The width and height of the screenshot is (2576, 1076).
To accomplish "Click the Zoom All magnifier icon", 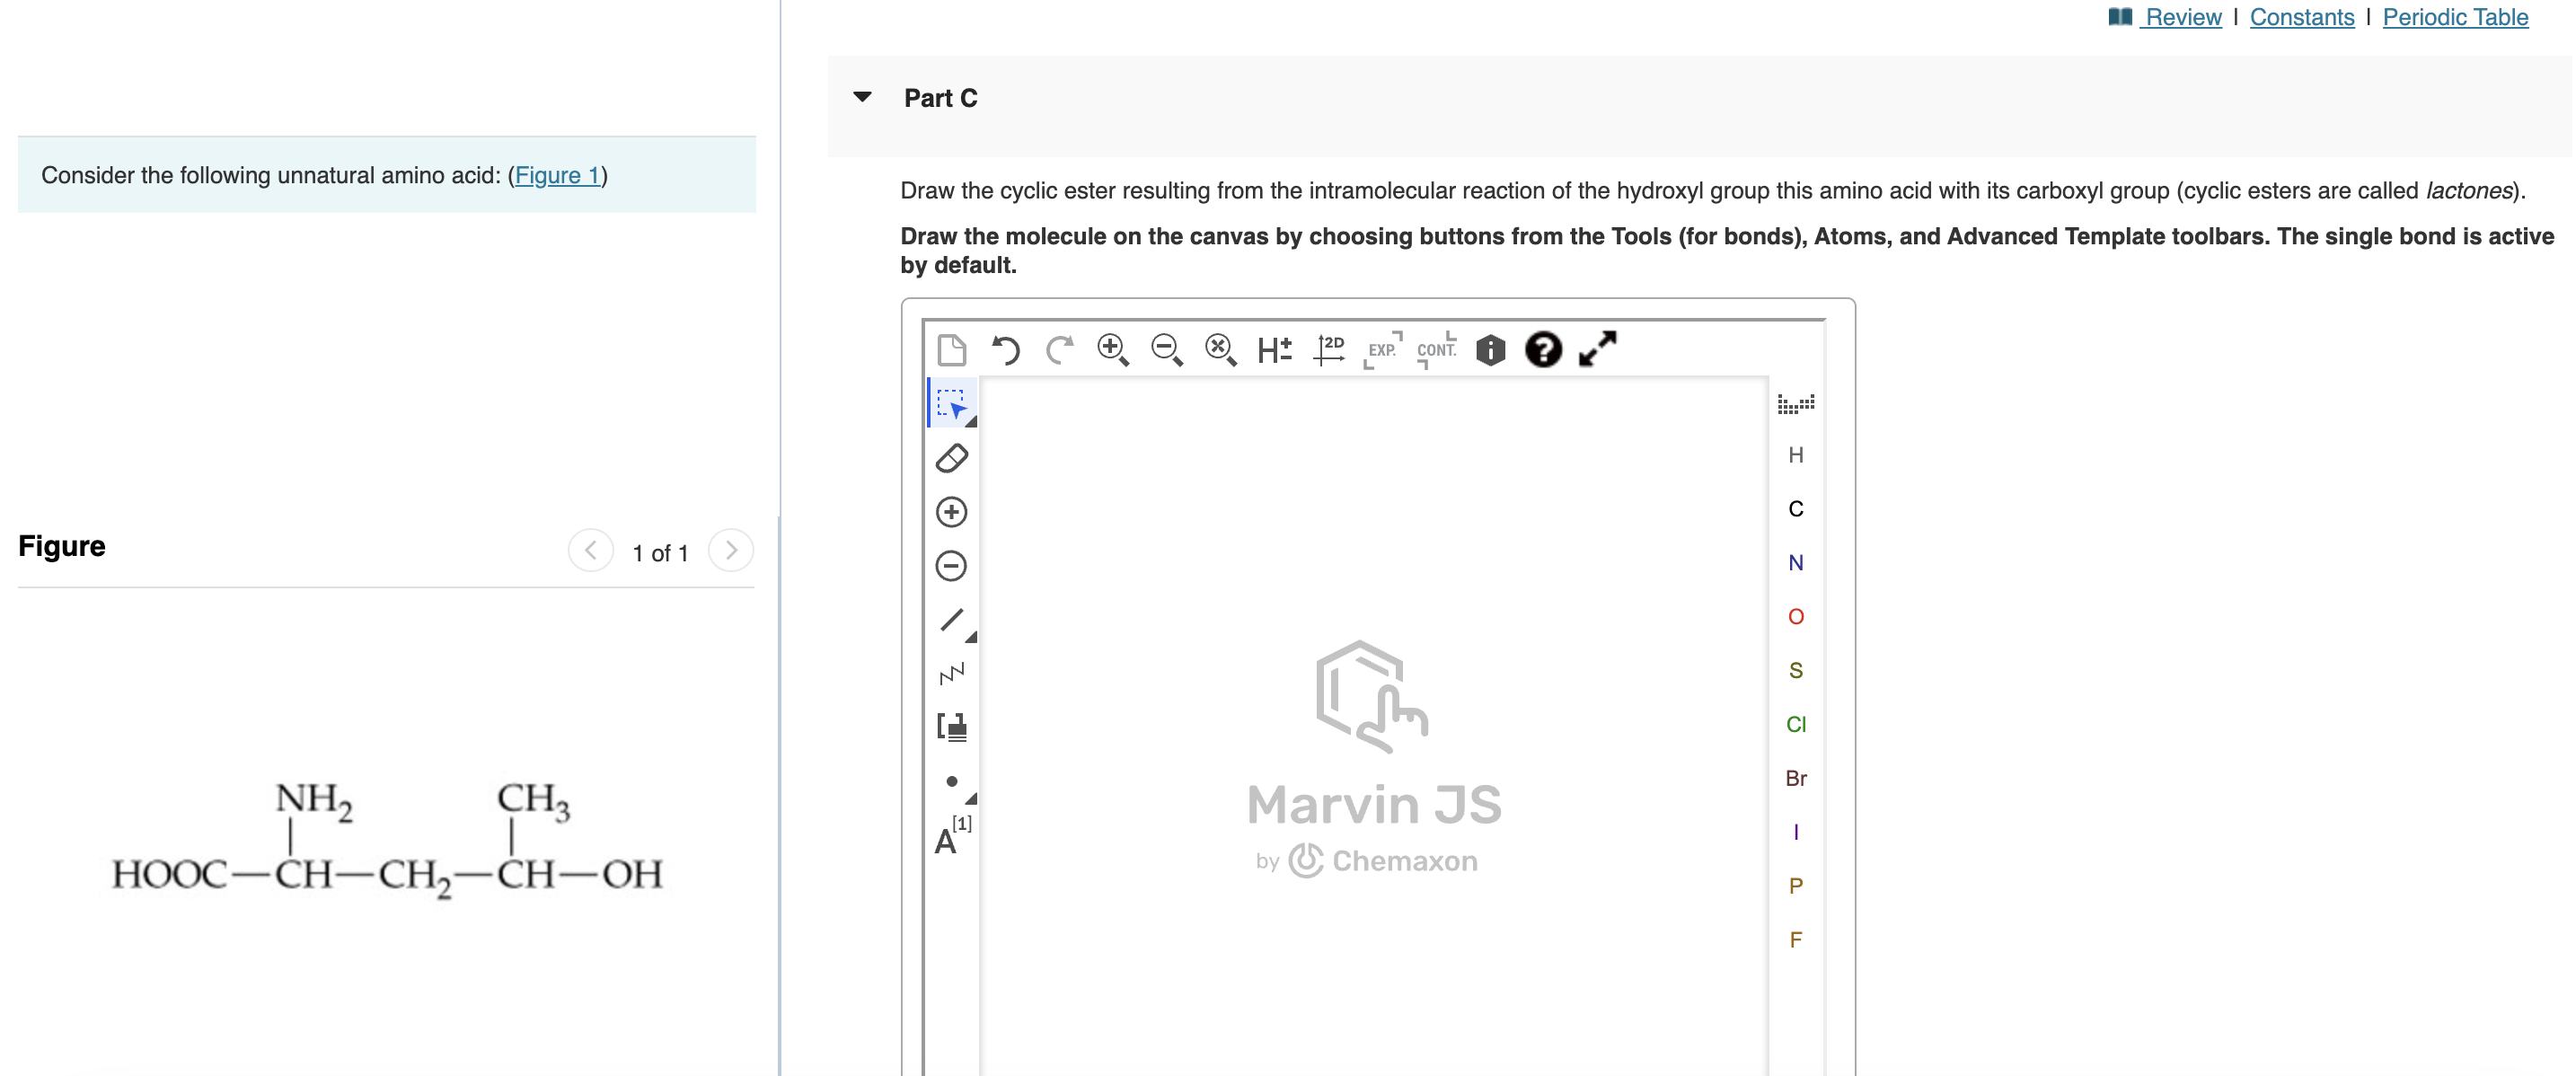I will coord(1220,350).
